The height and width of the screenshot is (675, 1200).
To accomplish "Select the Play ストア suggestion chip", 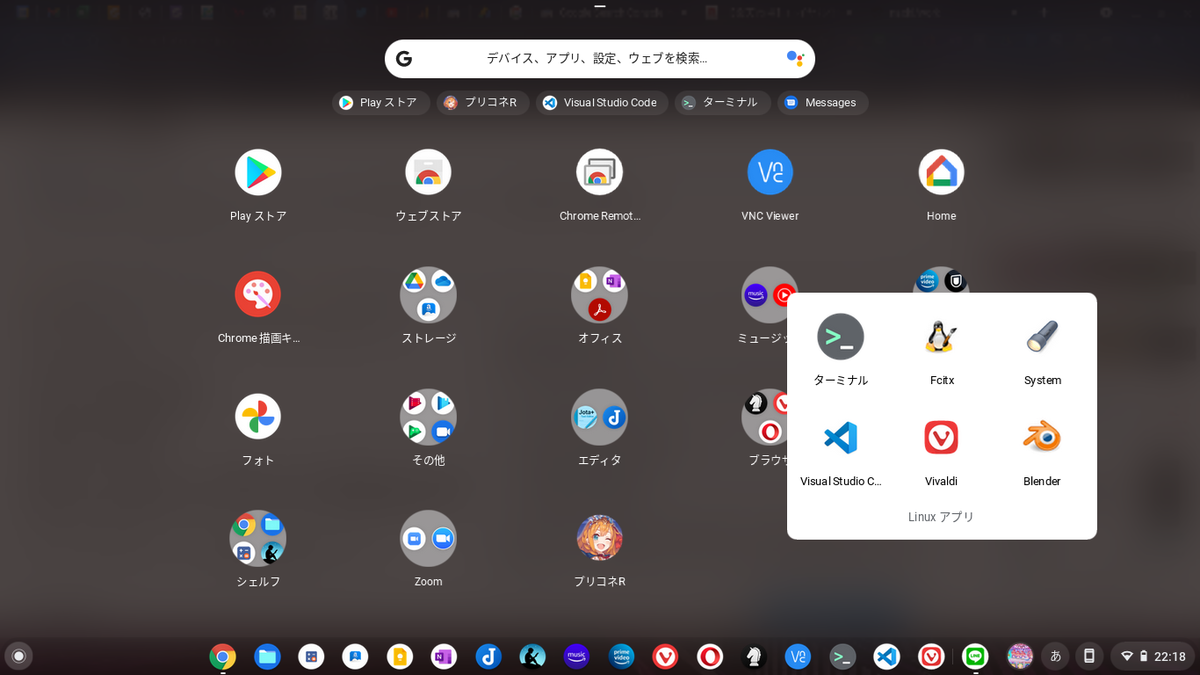I will tap(381, 102).
